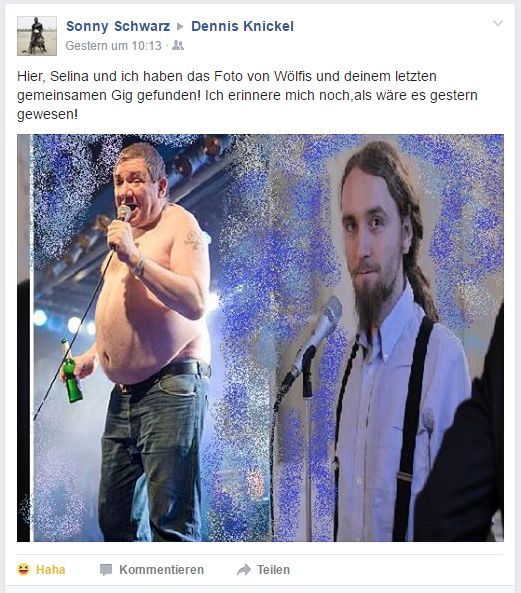521x593 pixels.
Task: Click the bearded man with suspenders in photo
Action: 393,340
